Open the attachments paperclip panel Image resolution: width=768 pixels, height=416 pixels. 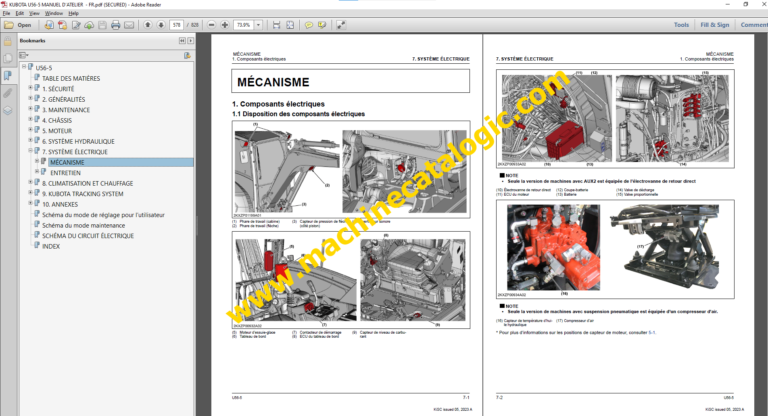pos(8,93)
